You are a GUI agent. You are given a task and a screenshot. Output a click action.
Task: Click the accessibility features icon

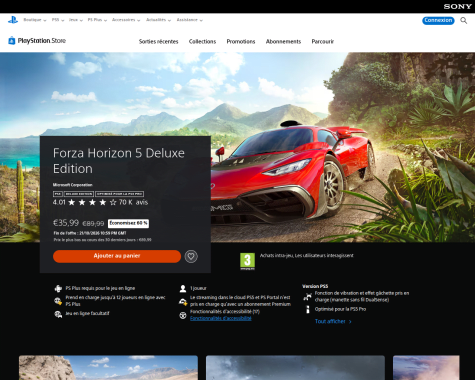pos(183,315)
